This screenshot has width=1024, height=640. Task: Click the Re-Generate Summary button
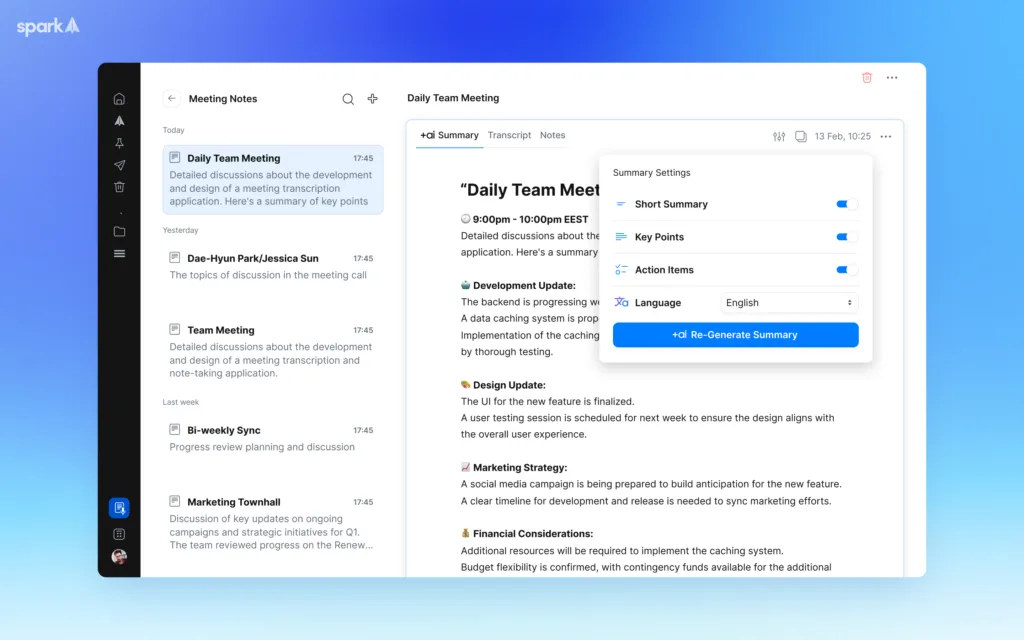[x=735, y=334]
